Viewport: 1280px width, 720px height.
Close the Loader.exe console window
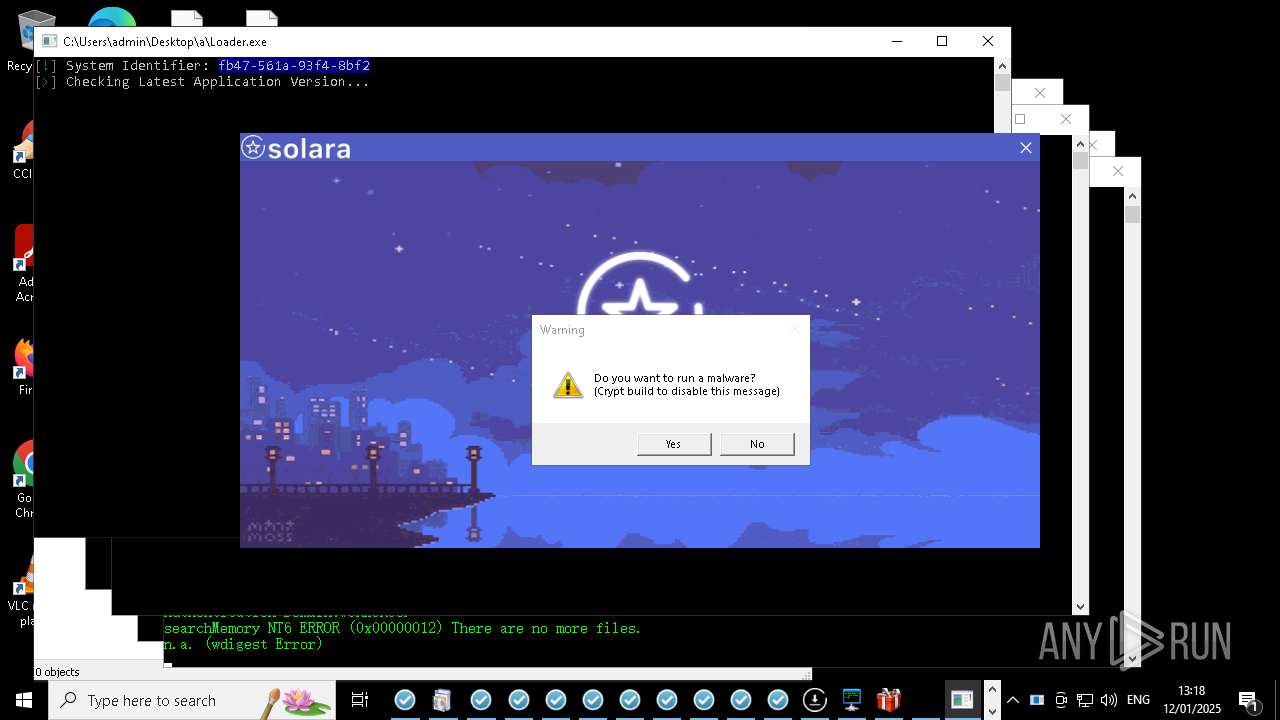pyautogui.click(x=988, y=41)
